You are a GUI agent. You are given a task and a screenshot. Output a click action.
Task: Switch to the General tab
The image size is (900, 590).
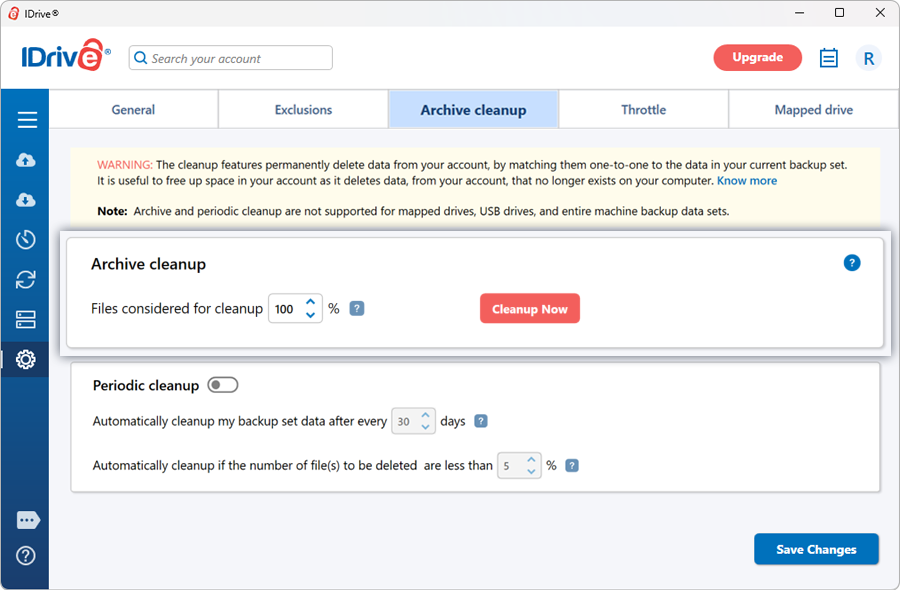(133, 110)
